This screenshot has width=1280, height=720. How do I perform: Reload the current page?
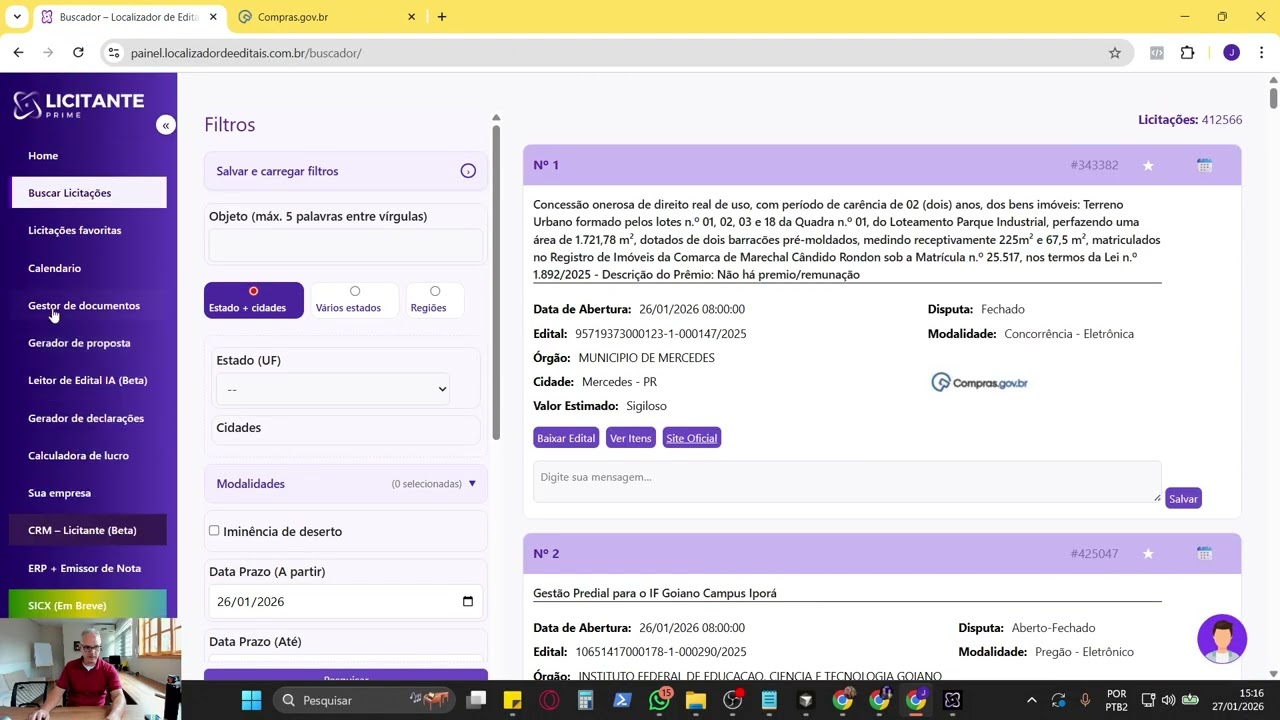coord(78,53)
